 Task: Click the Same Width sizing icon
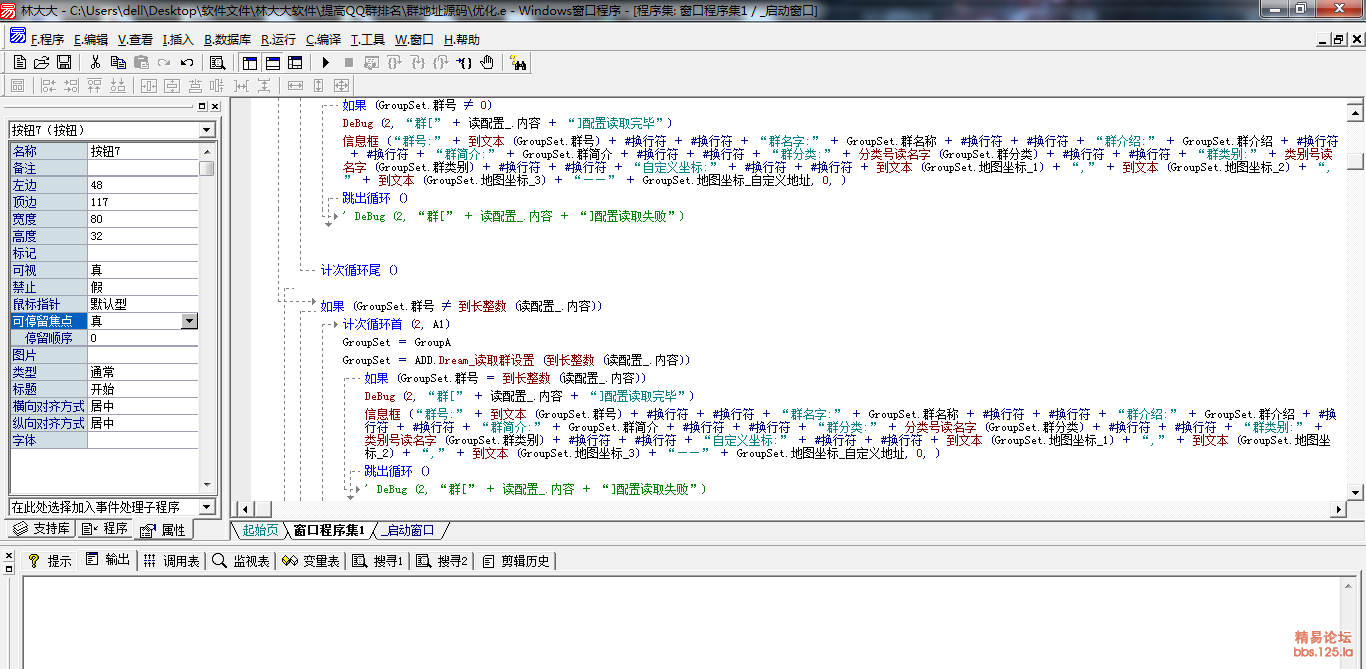(295, 86)
